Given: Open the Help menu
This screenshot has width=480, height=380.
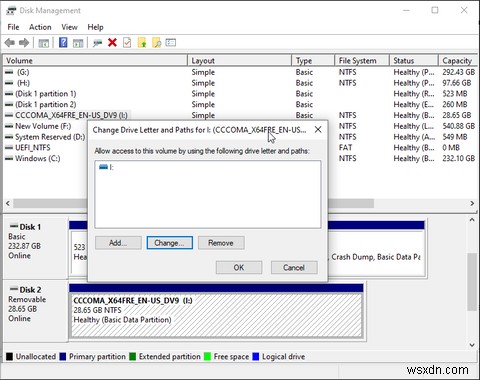Looking at the screenshot, I should click(x=95, y=27).
